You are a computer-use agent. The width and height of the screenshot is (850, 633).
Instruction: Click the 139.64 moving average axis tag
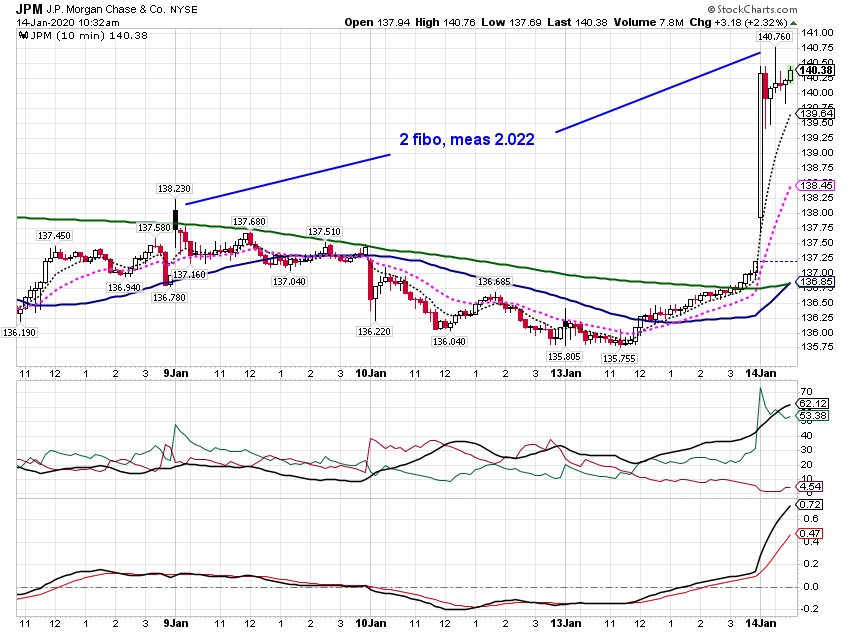point(816,113)
